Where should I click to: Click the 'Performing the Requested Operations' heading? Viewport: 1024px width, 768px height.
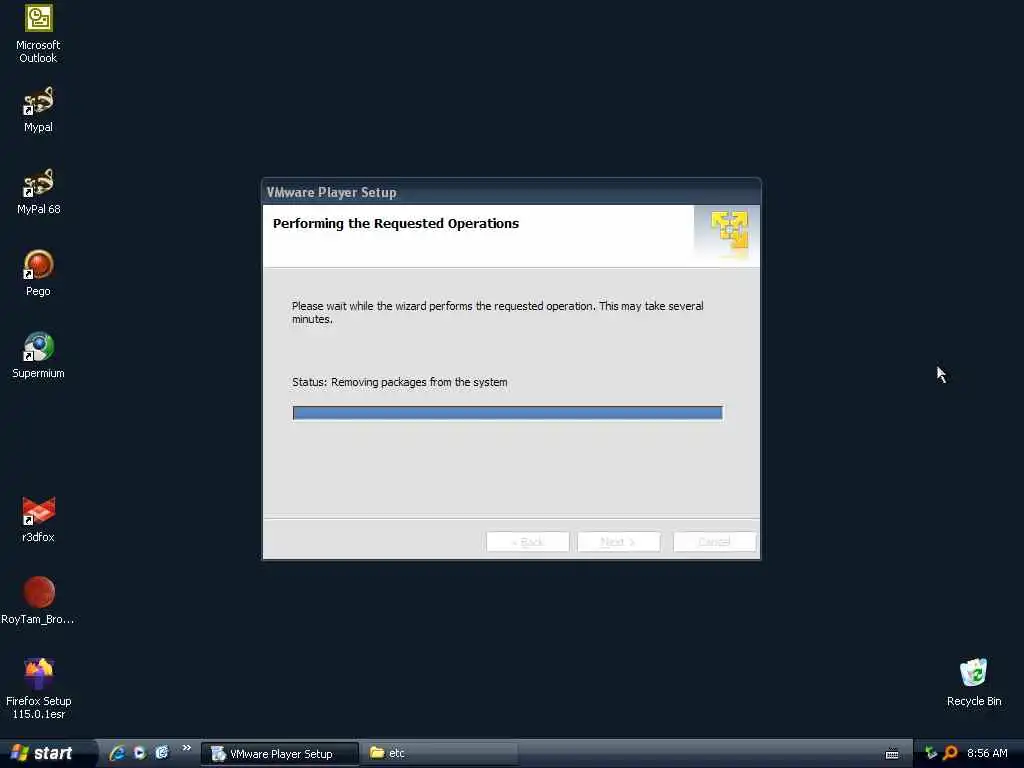pos(396,223)
